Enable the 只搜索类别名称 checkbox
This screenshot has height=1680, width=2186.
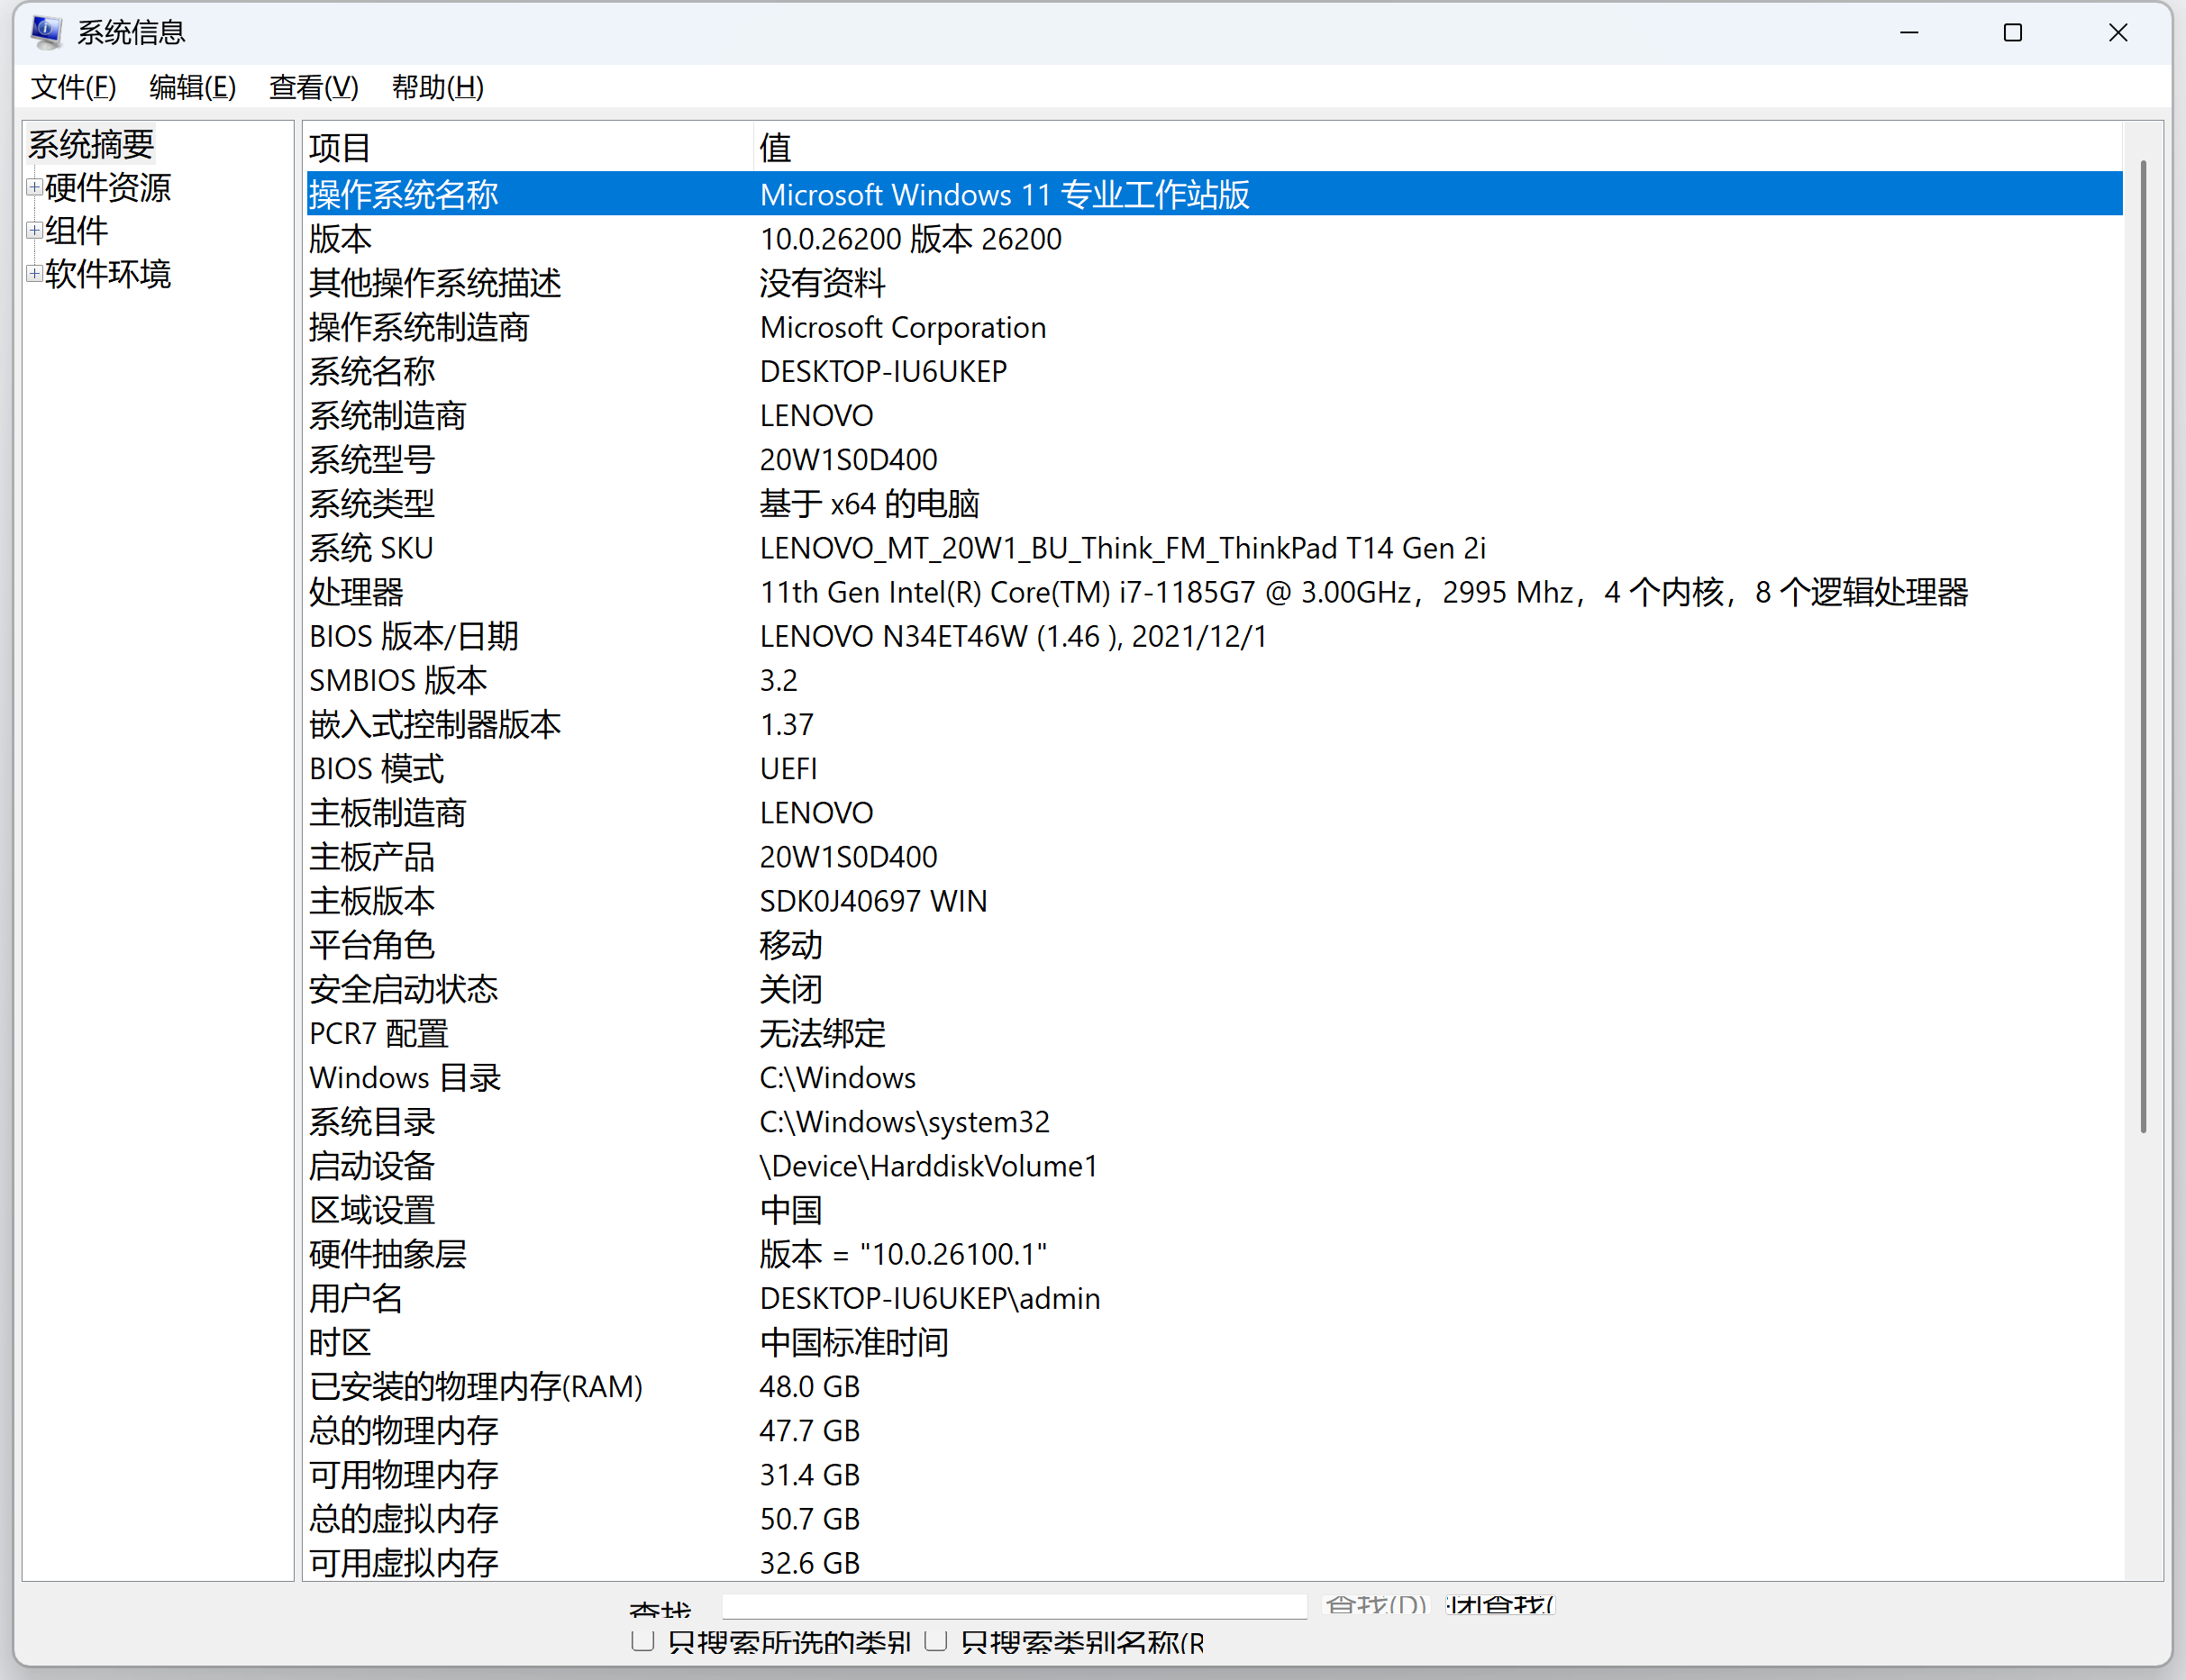[x=936, y=1641]
